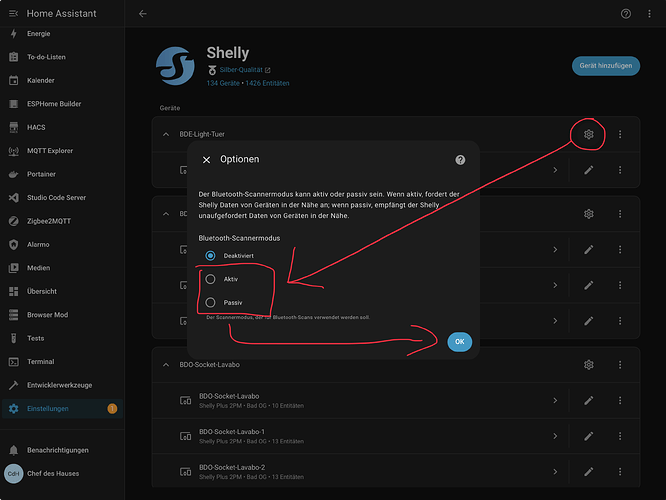Open the 134 Geräte link
The width and height of the screenshot is (666, 500).
tap(223, 83)
